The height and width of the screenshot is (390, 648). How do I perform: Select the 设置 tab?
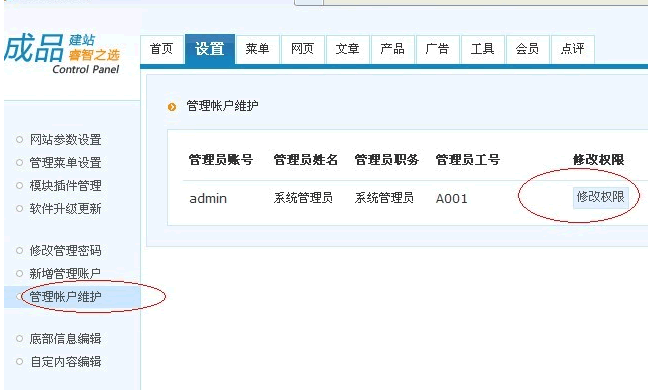tap(210, 49)
